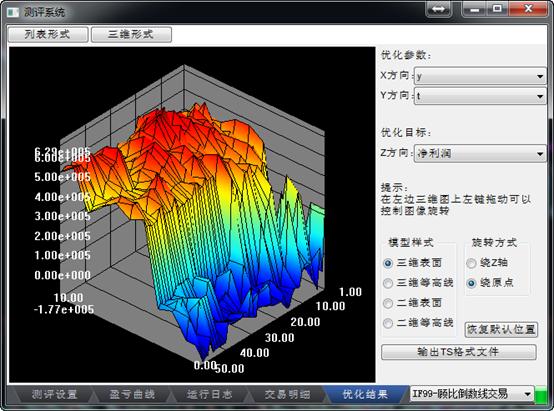The image size is (554, 411).
Task: Switch to the 盈亏曲线 tab
Action: pos(132,394)
